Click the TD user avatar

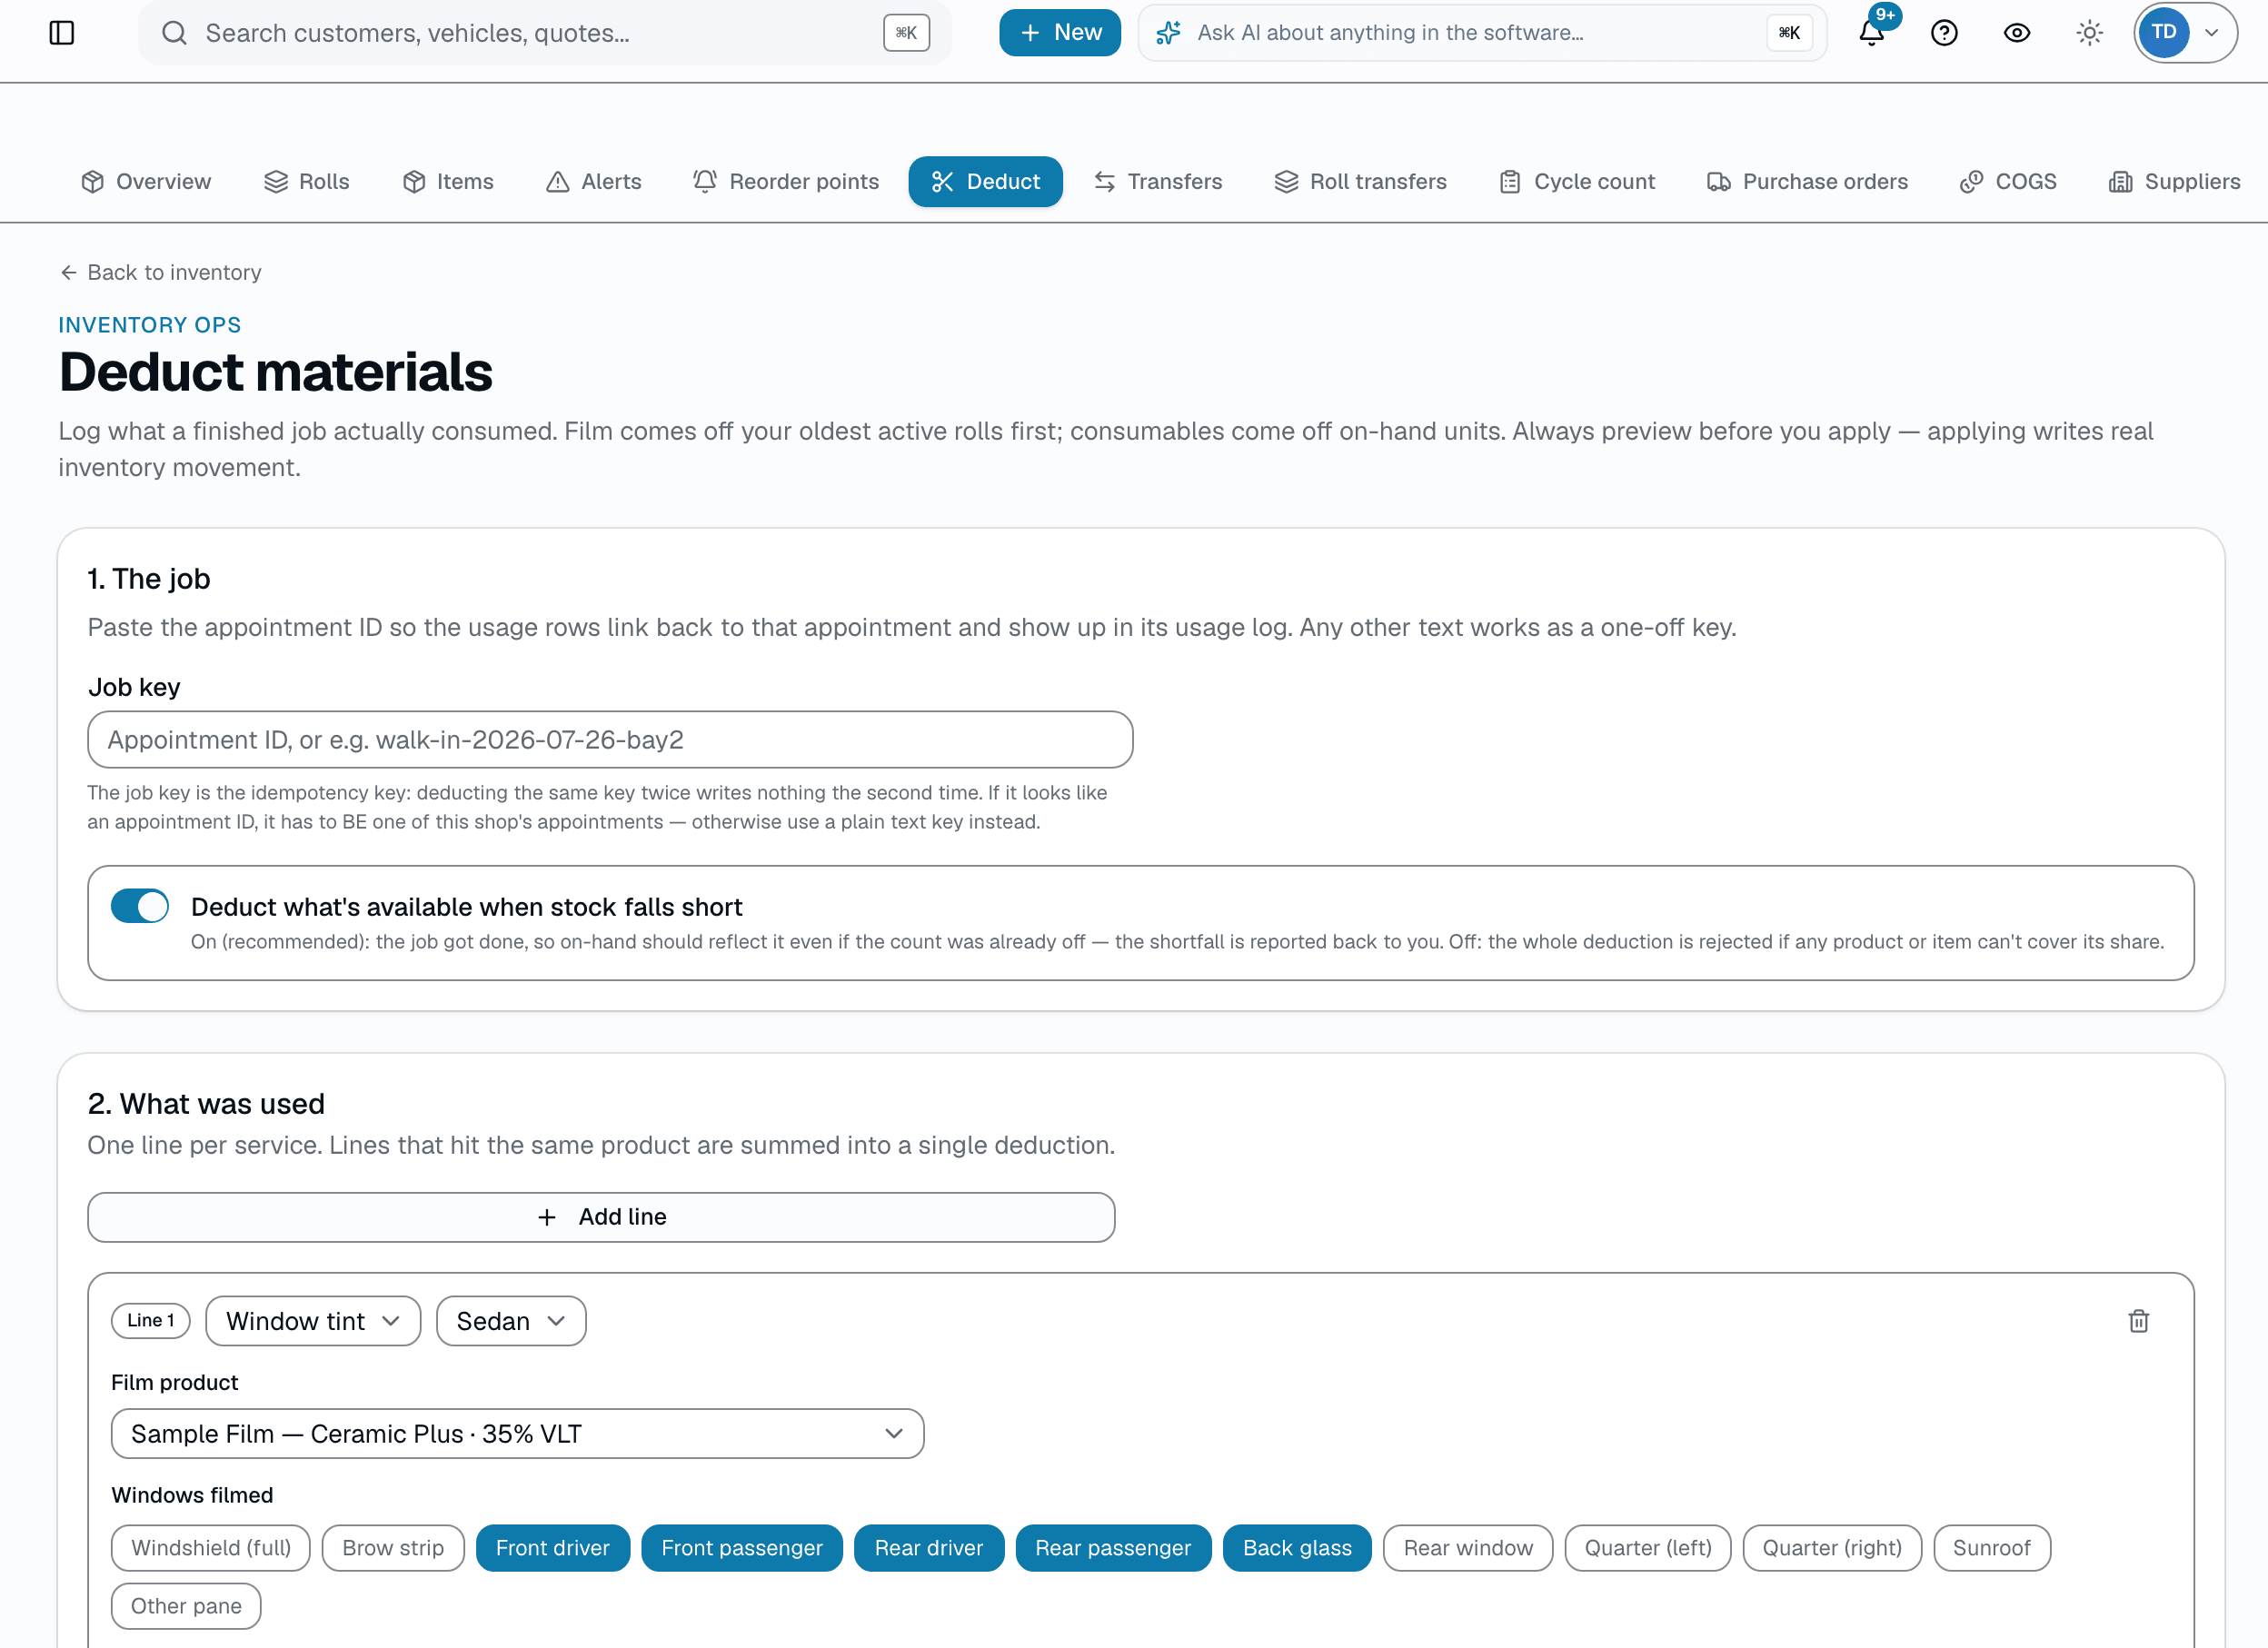pos(2164,32)
